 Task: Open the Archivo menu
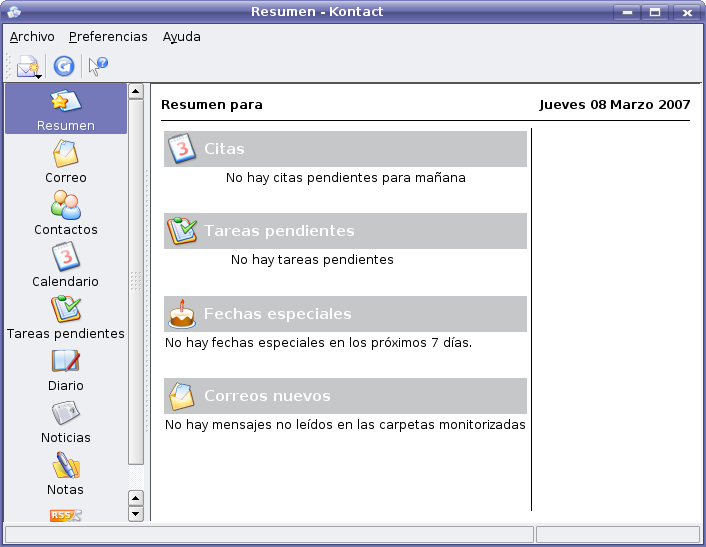[32, 36]
